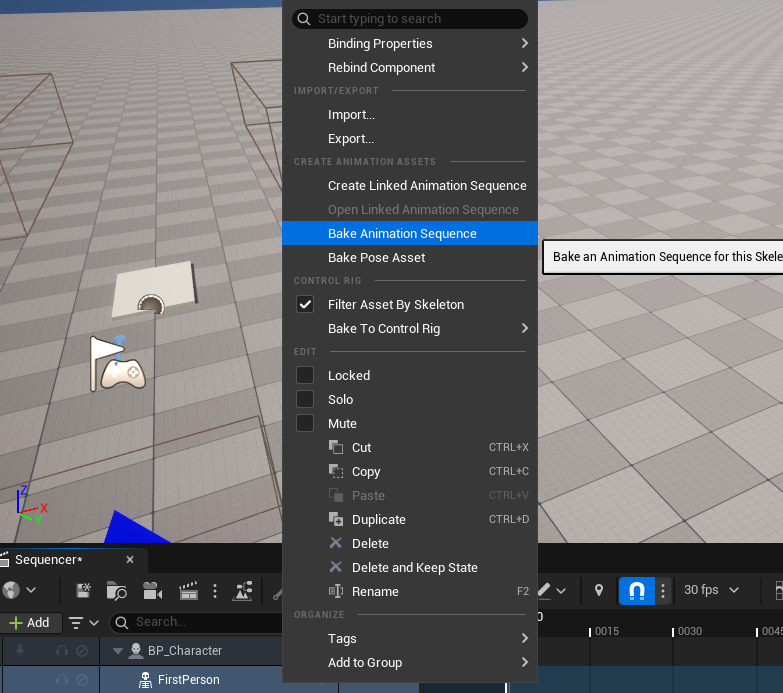
Task: Open the track filter options dropdown
Action: point(83,623)
